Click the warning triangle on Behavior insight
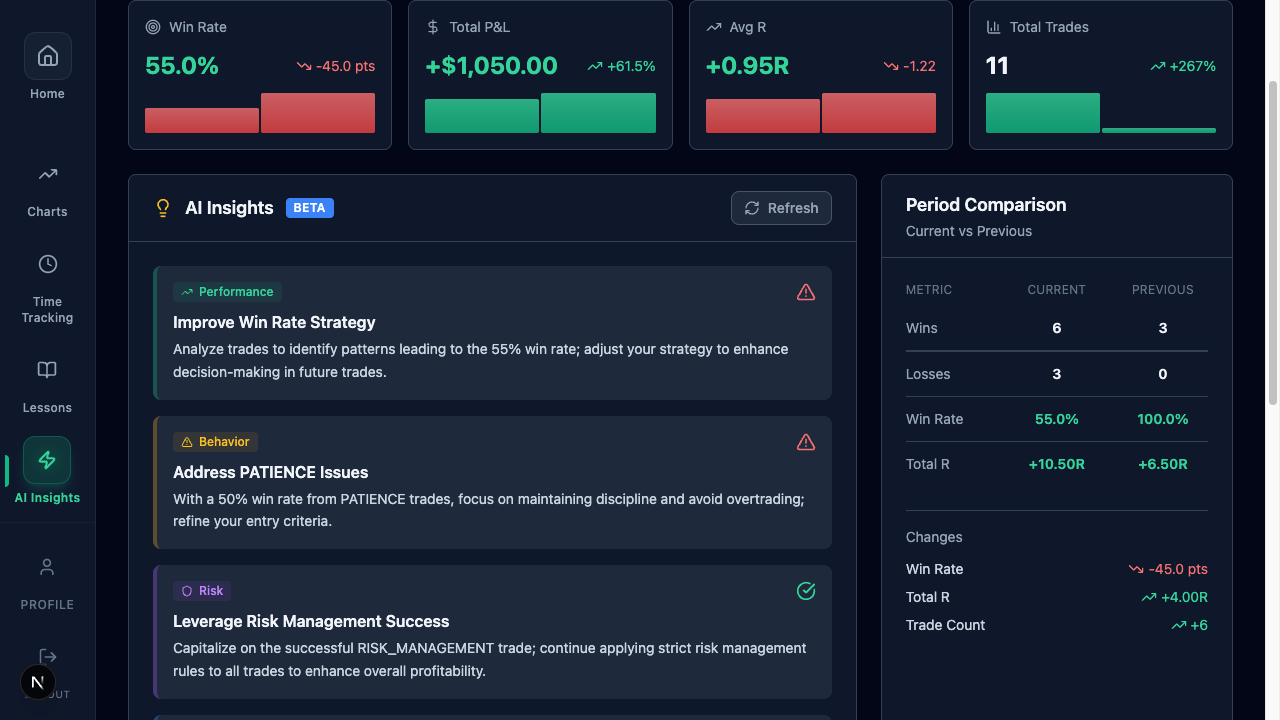This screenshot has height=720, width=1280. click(806, 442)
